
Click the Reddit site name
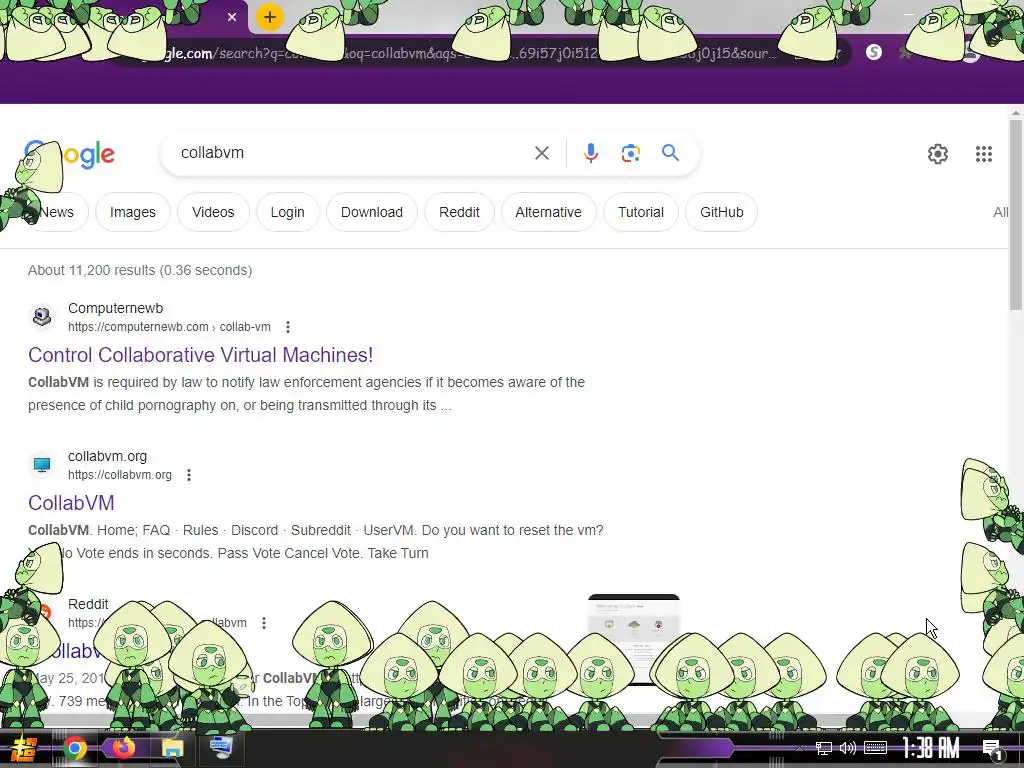88,604
